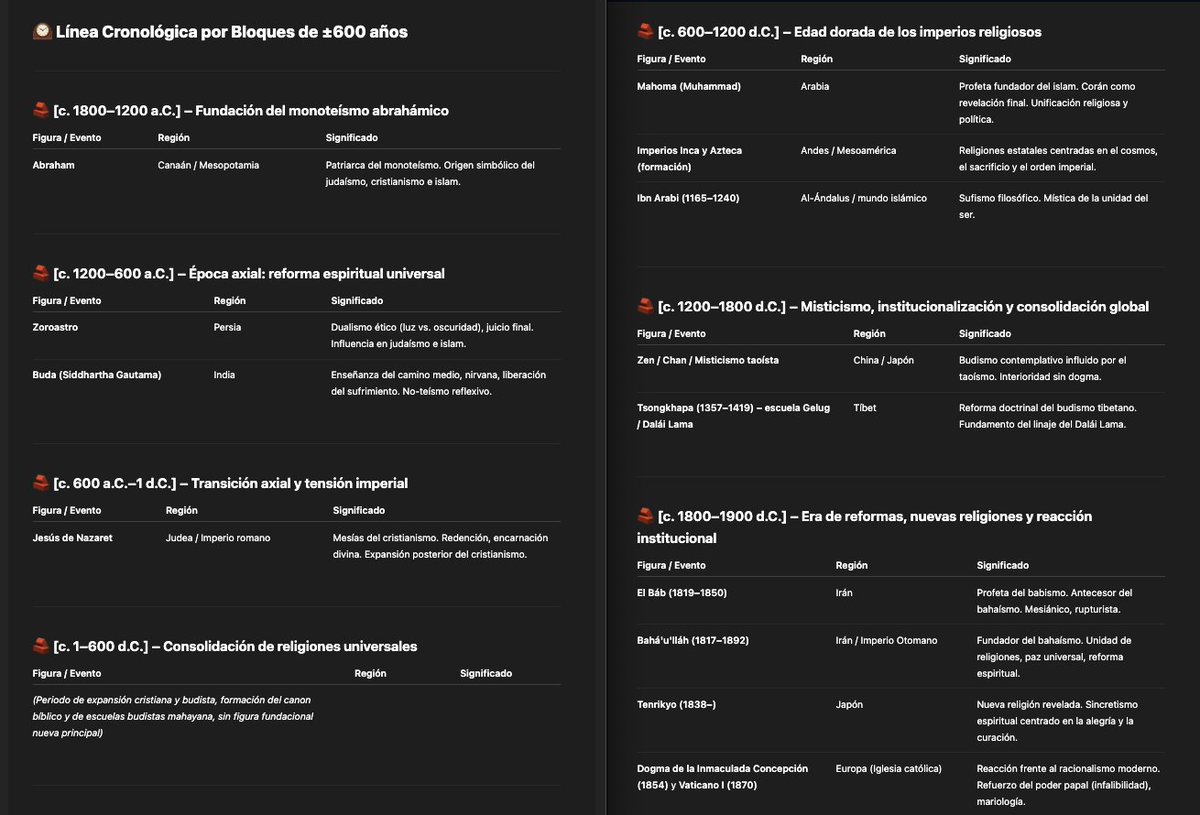
Task: Select the Abraham cell in the first table
Action: pos(54,165)
